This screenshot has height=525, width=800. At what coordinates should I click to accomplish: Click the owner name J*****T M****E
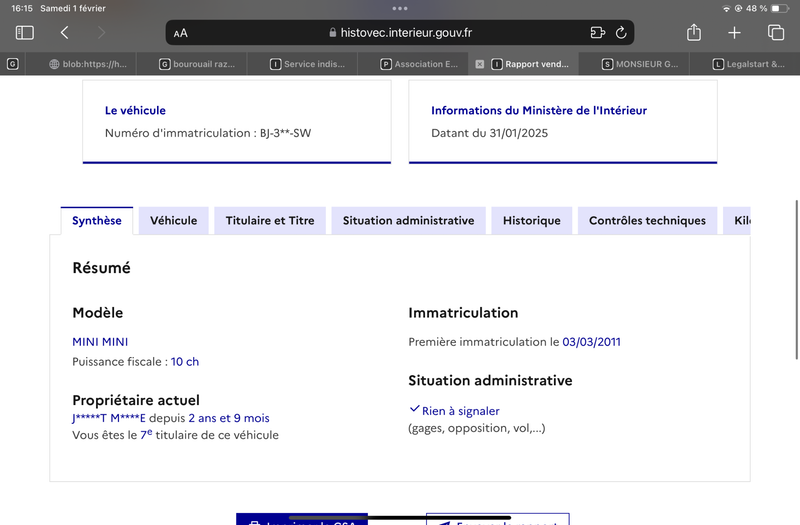pos(109,418)
